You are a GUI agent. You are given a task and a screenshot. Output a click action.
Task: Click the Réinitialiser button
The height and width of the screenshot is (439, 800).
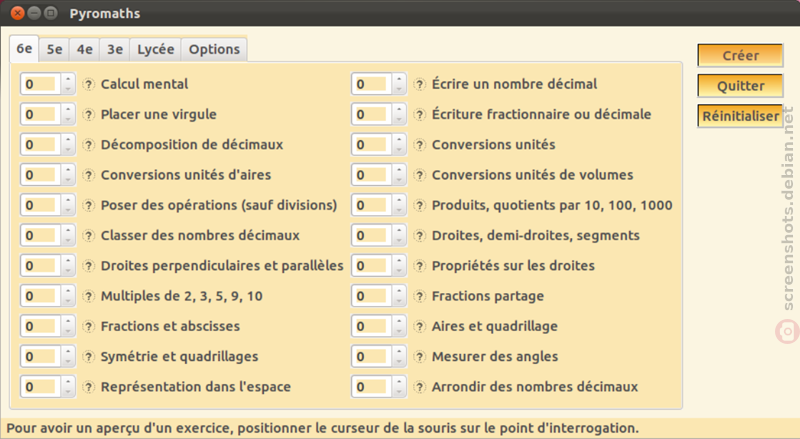coord(740,116)
